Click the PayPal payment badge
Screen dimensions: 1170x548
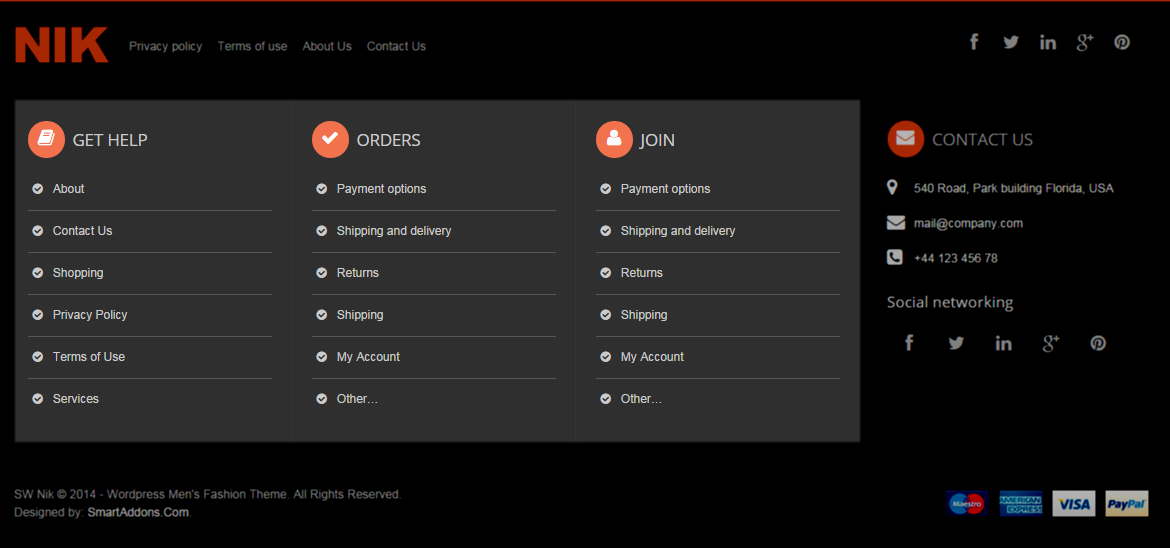pyautogui.click(x=1126, y=504)
